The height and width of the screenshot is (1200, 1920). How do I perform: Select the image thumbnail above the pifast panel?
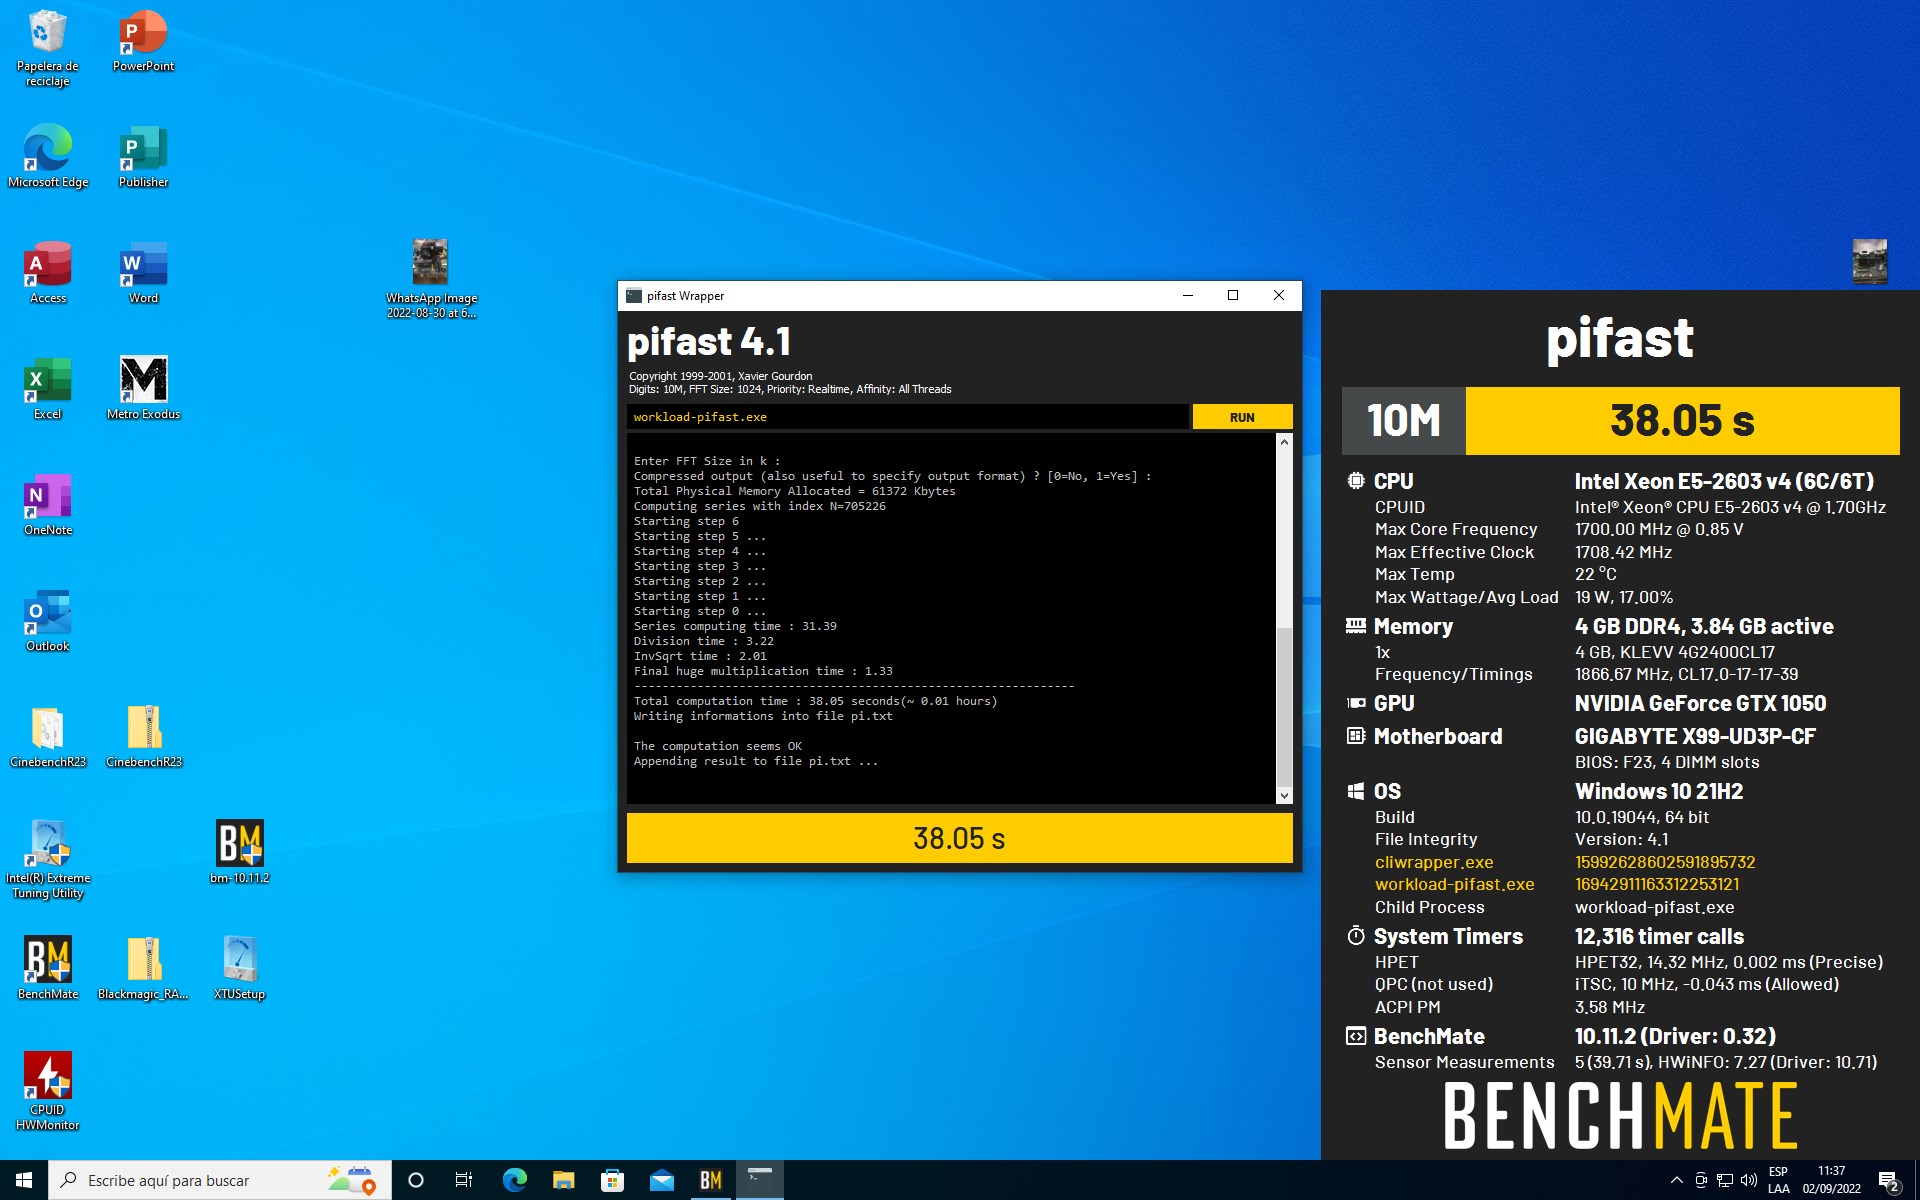(x=1869, y=262)
